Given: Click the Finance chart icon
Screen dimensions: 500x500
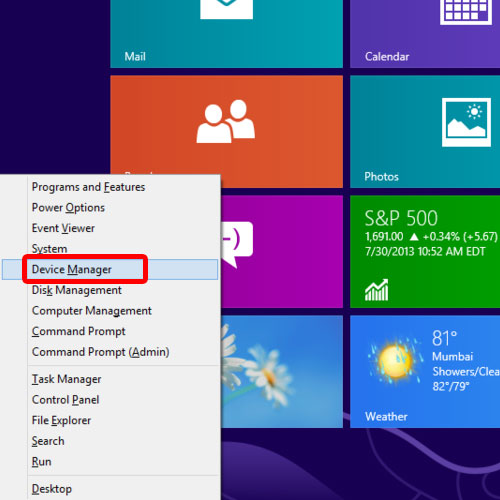Looking at the screenshot, I should [377, 290].
